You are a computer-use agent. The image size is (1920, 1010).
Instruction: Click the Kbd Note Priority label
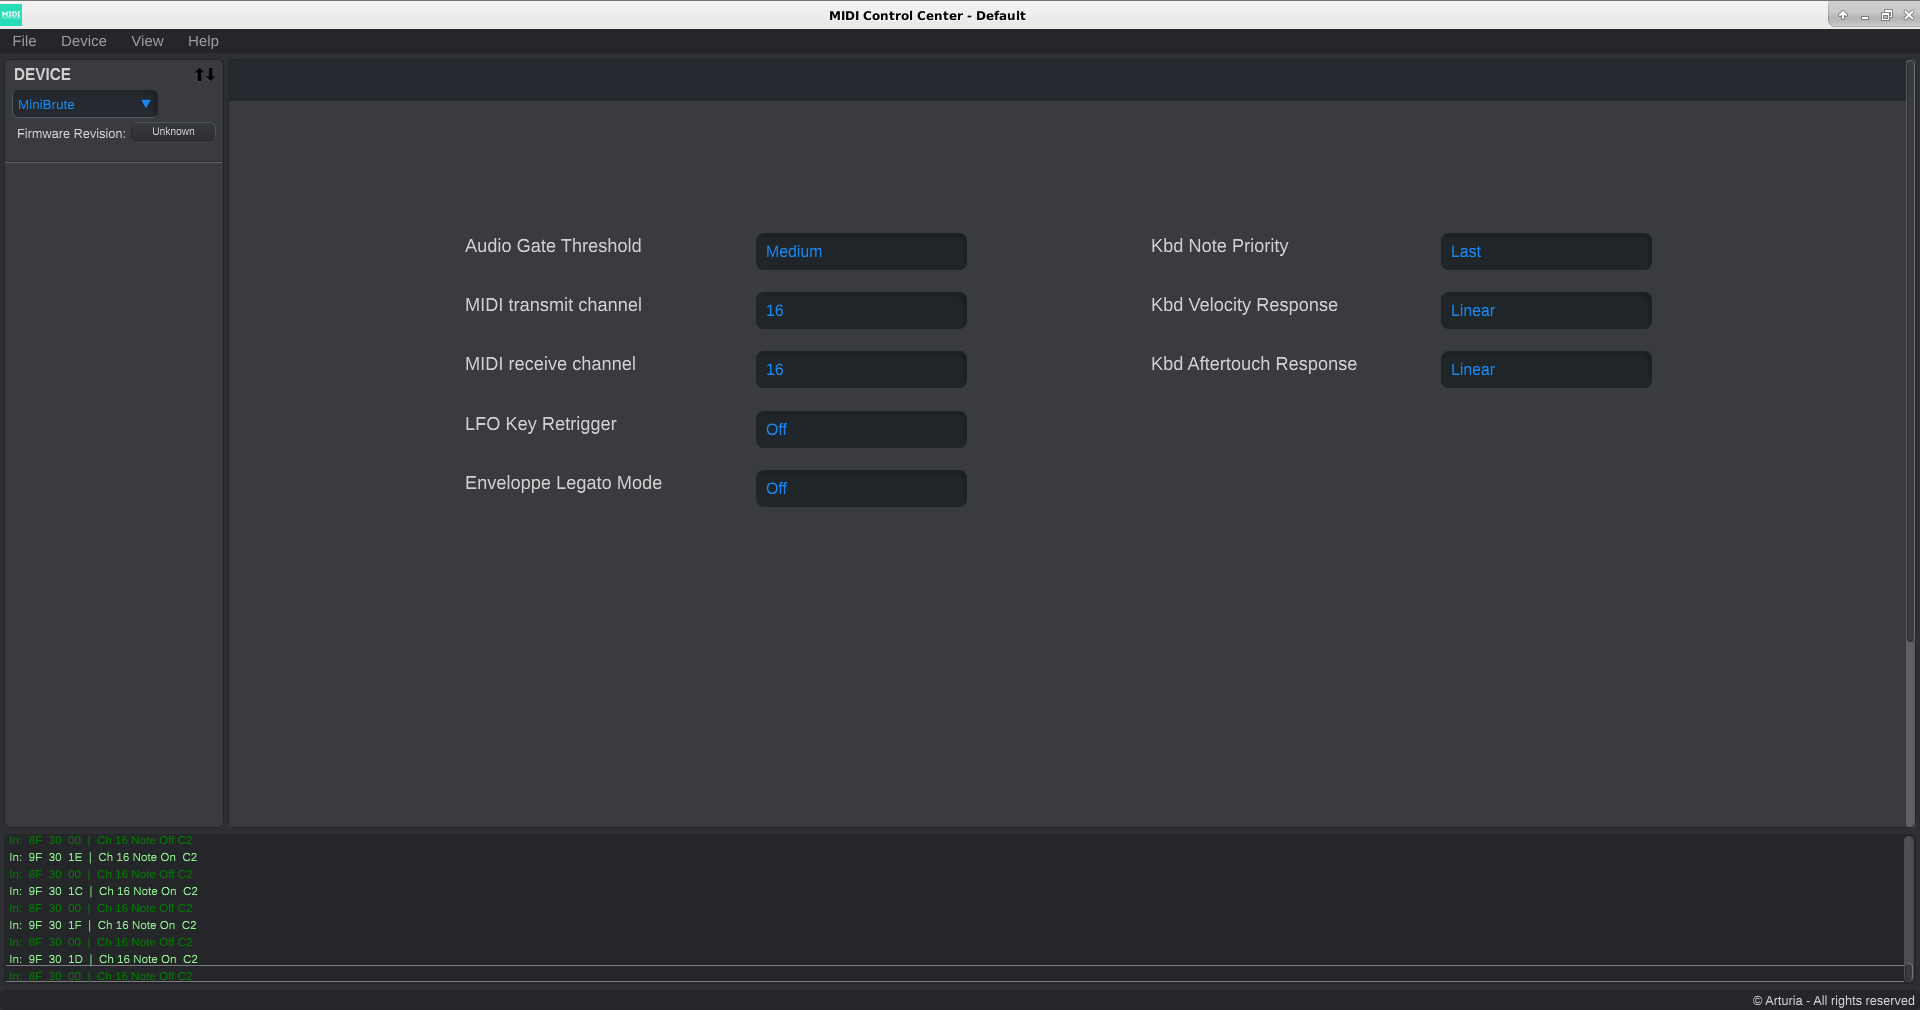[x=1219, y=246]
